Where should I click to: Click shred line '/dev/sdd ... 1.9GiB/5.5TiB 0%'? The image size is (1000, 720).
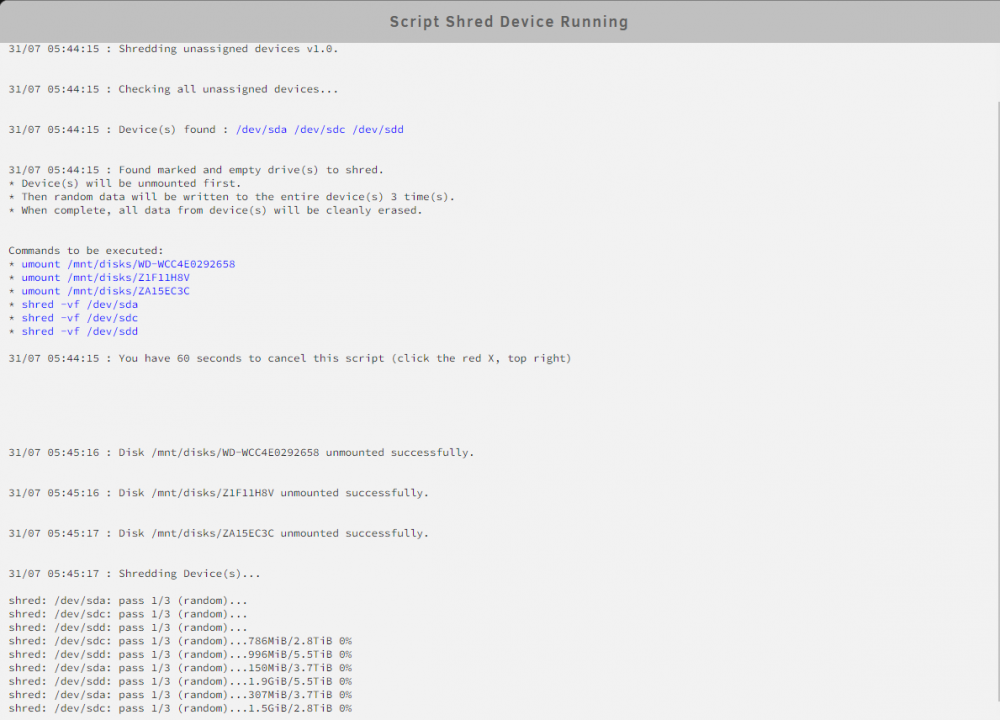click(x=180, y=681)
